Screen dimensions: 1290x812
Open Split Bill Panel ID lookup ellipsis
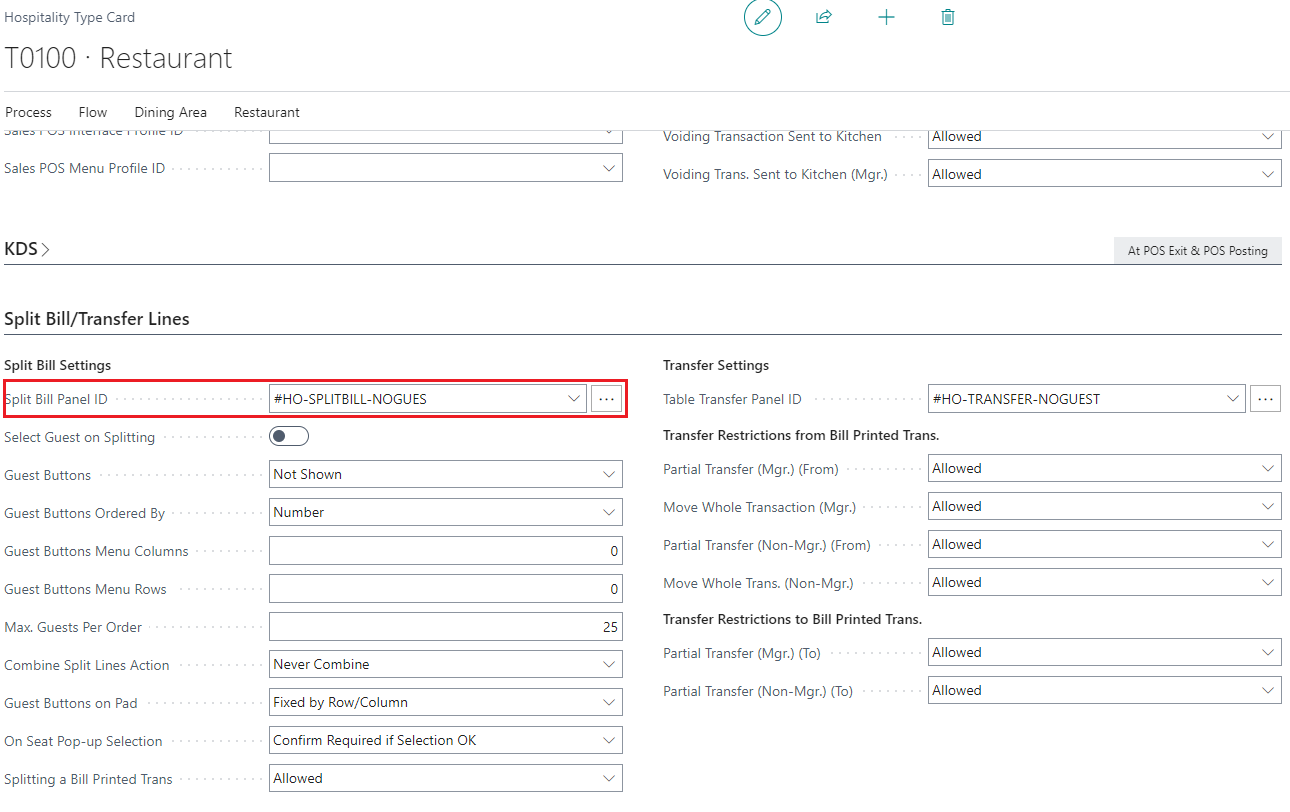605,399
